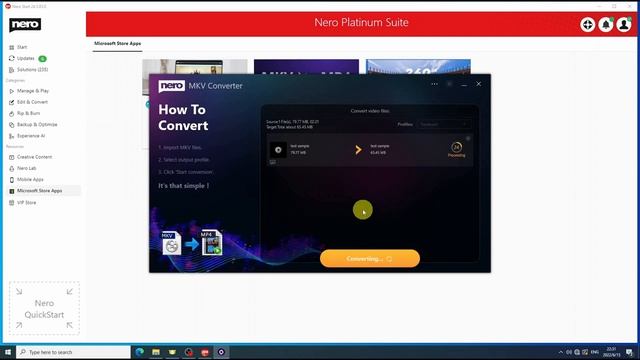The width and height of the screenshot is (640, 360).
Task: Open Action Center in system tray
Action: (x=629, y=352)
